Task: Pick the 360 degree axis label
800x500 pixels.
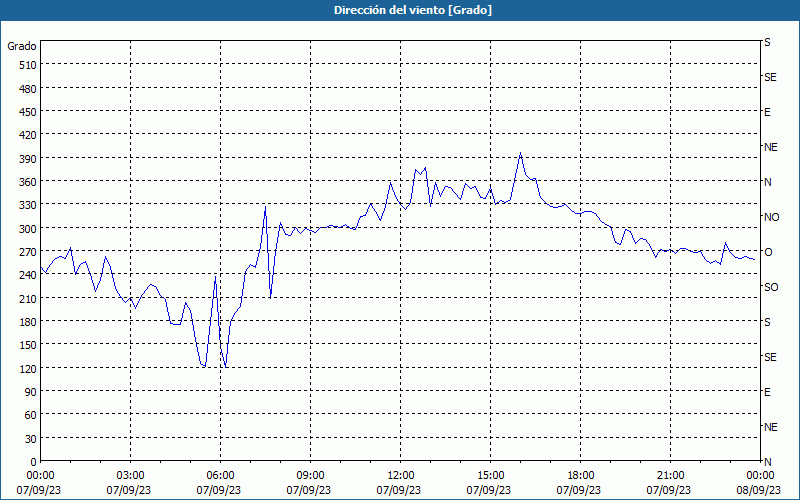Action: pyautogui.click(x=29, y=182)
